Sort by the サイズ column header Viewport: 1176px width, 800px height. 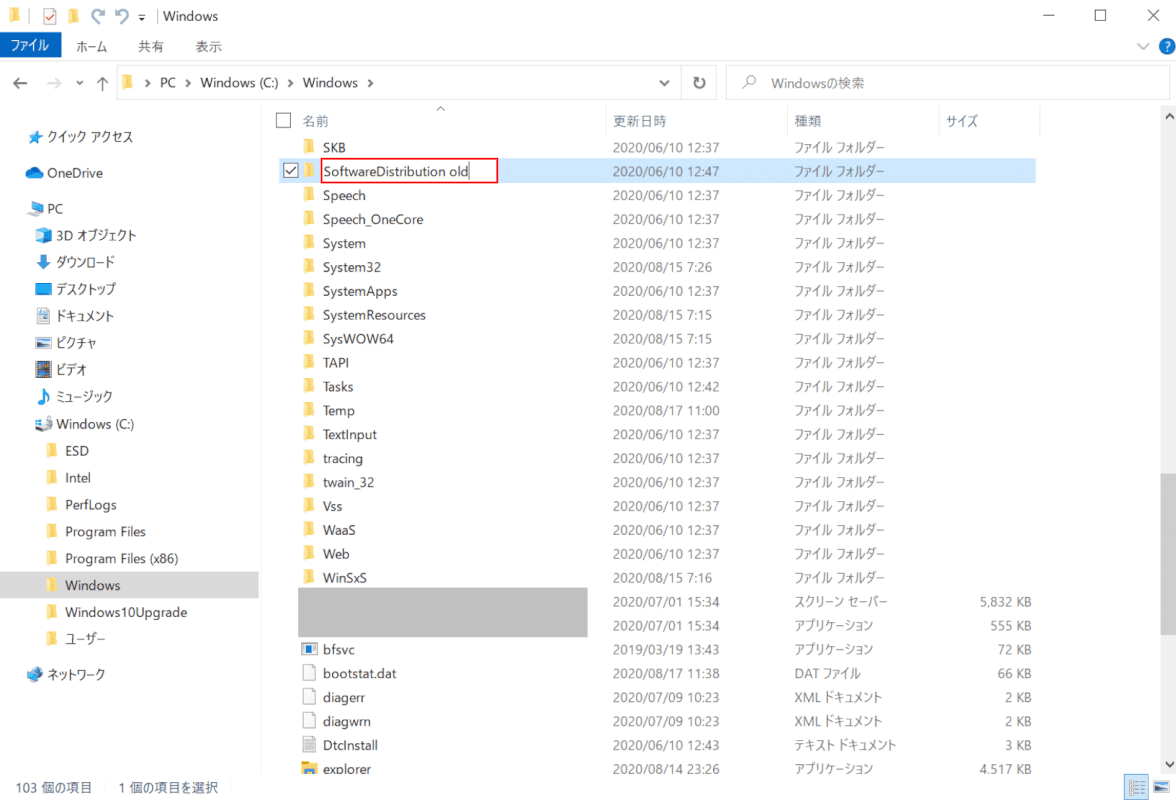coord(962,121)
